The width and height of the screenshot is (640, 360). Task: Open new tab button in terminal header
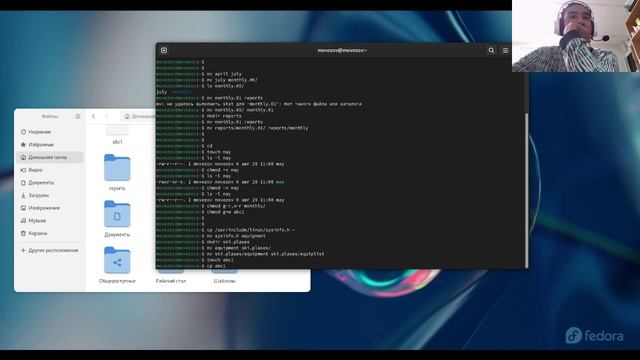pyautogui.click(x=164, y=50)
